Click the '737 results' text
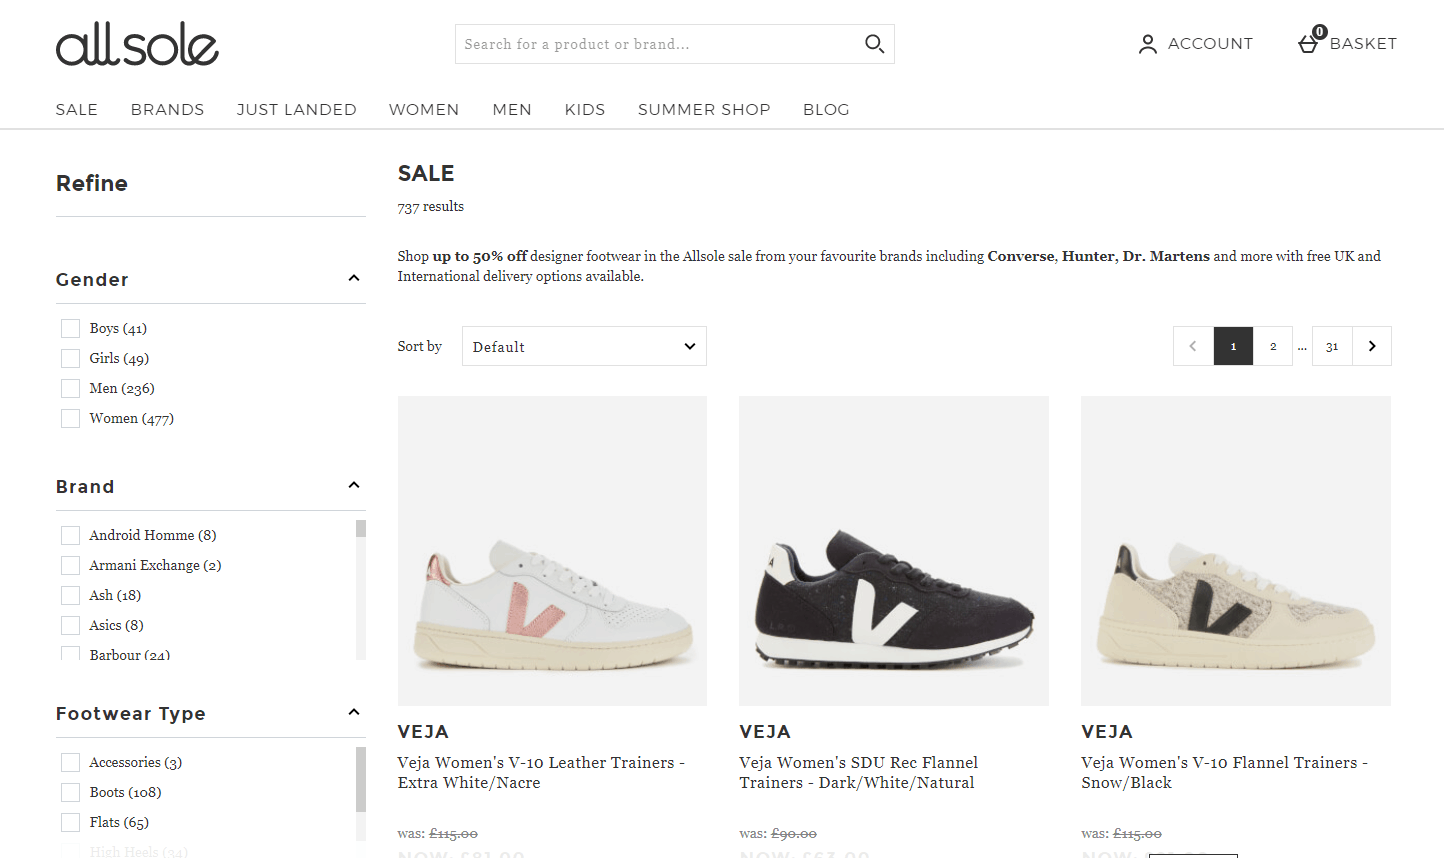The image size is (1444, 858). 431,207
